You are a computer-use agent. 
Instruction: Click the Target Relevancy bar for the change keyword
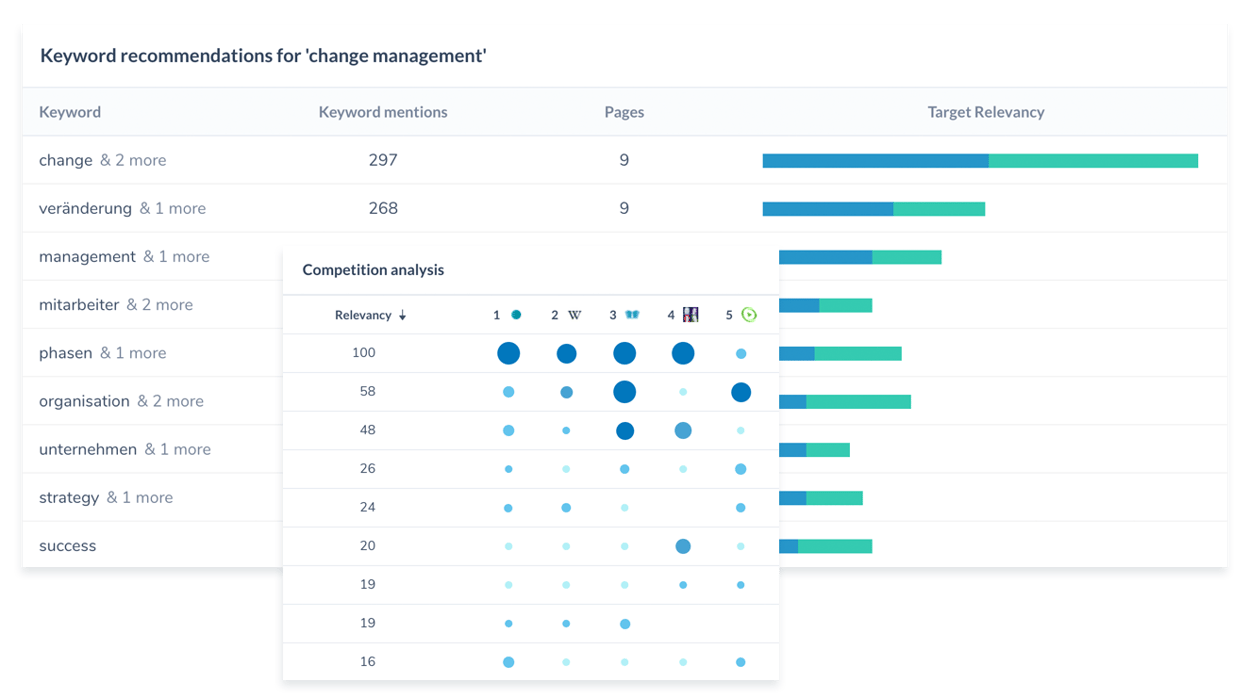[x=980, y=160]
